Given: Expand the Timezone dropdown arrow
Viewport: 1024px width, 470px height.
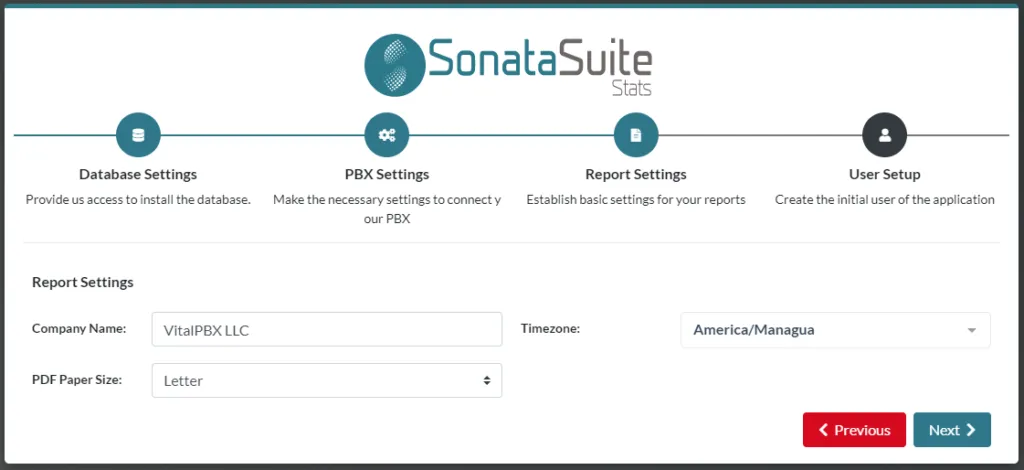Looking at the screenshot, I should coord(972,330).
